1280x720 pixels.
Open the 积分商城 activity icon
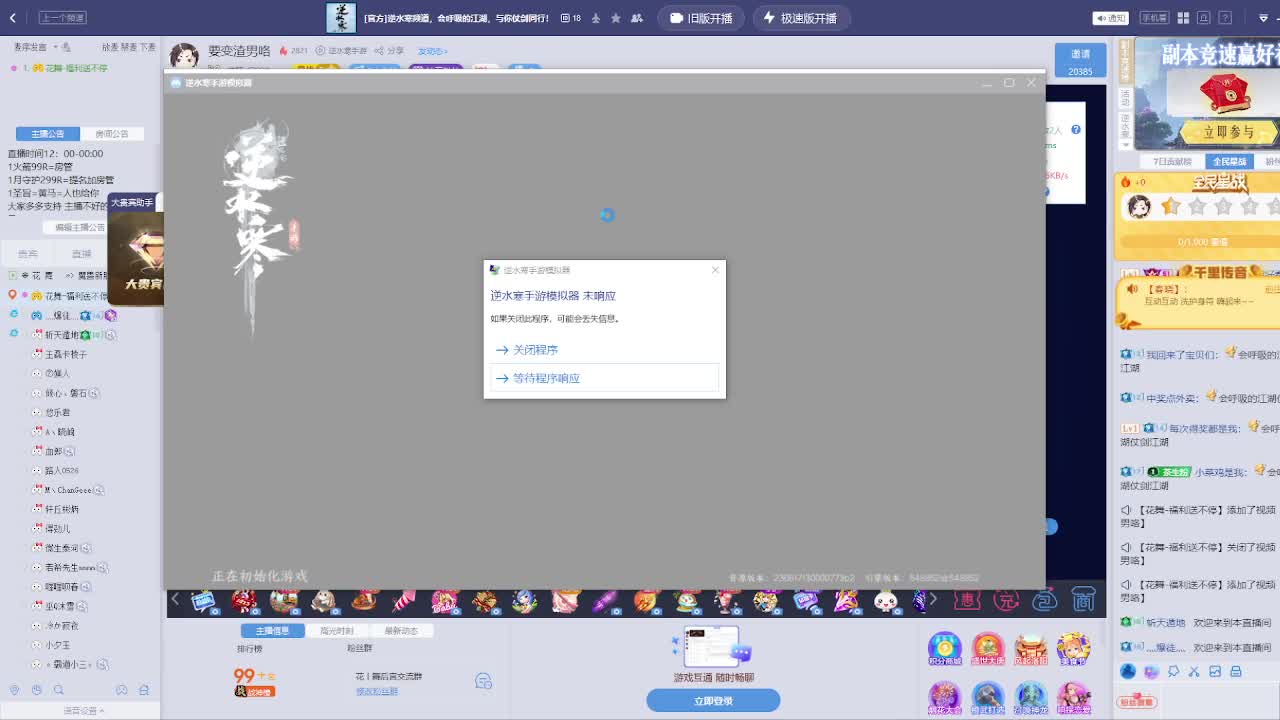[944, 650]
